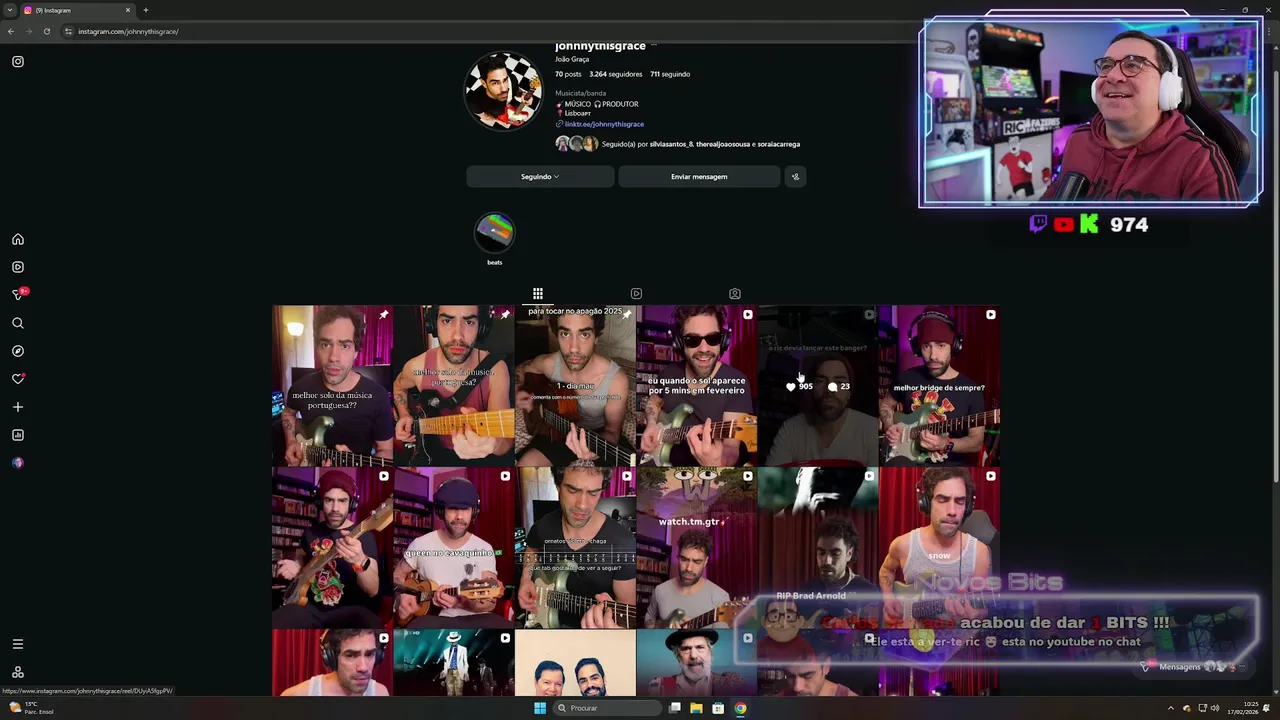Go to Instagram Home from the sidebar
1280x720 pixels.
point(18,239)
